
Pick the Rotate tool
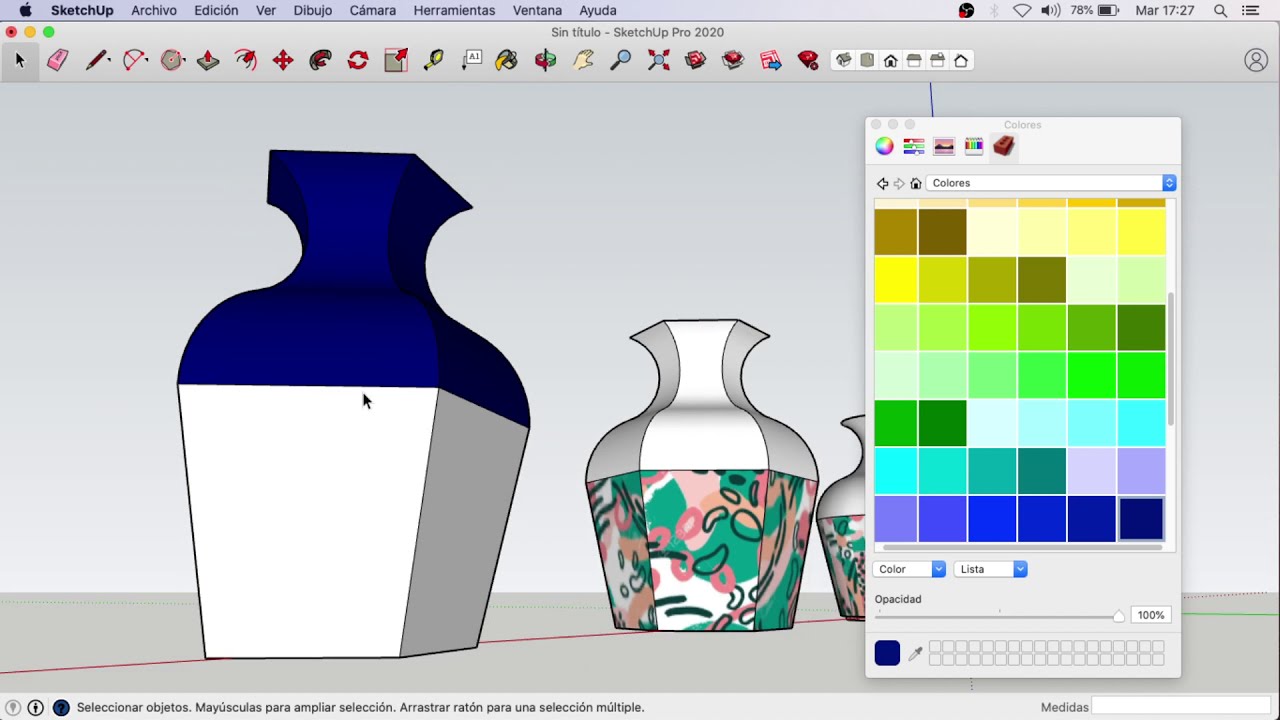[x=358, y=61]
